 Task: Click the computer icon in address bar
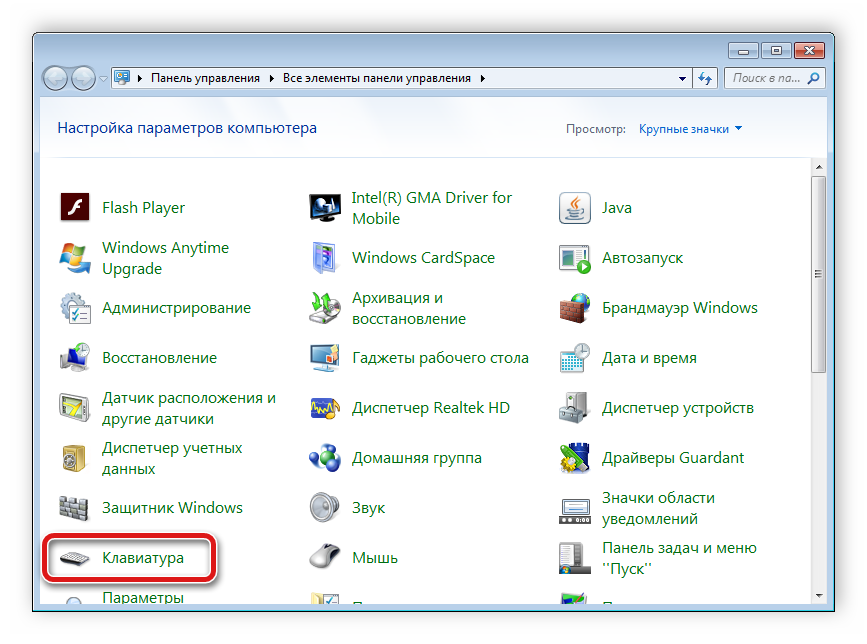pos(122,77)
